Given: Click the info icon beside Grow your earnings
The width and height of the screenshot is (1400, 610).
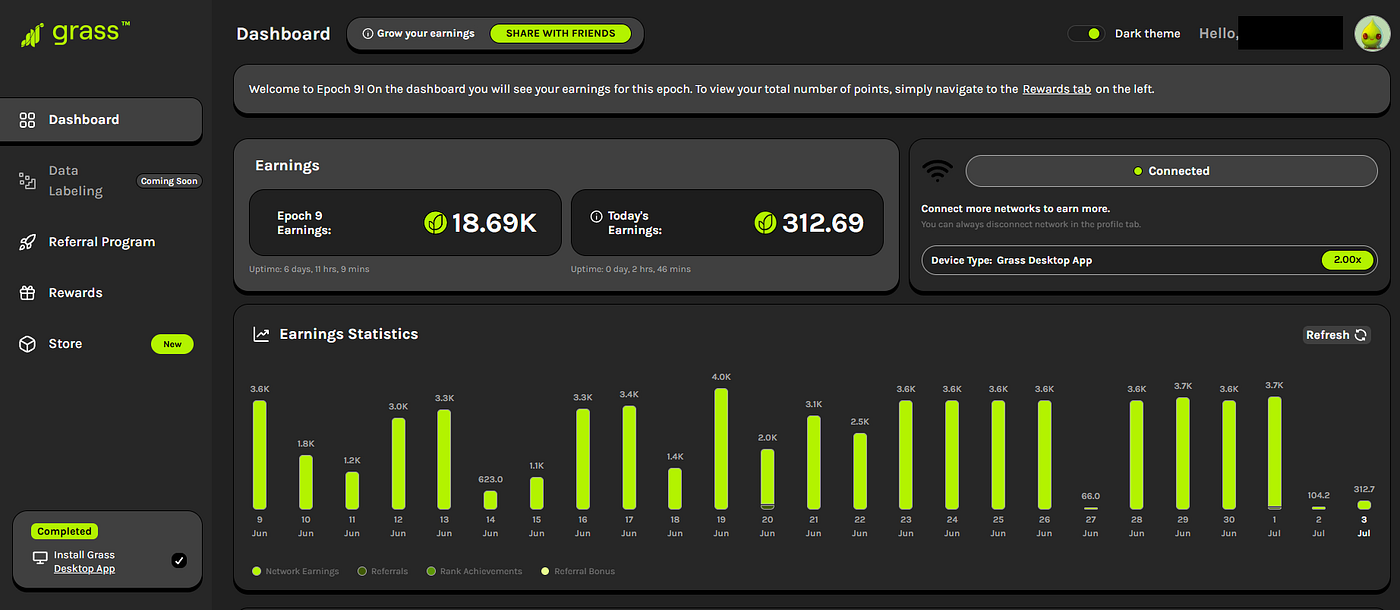Looking at the screenshot, I should tap(368, 34).
